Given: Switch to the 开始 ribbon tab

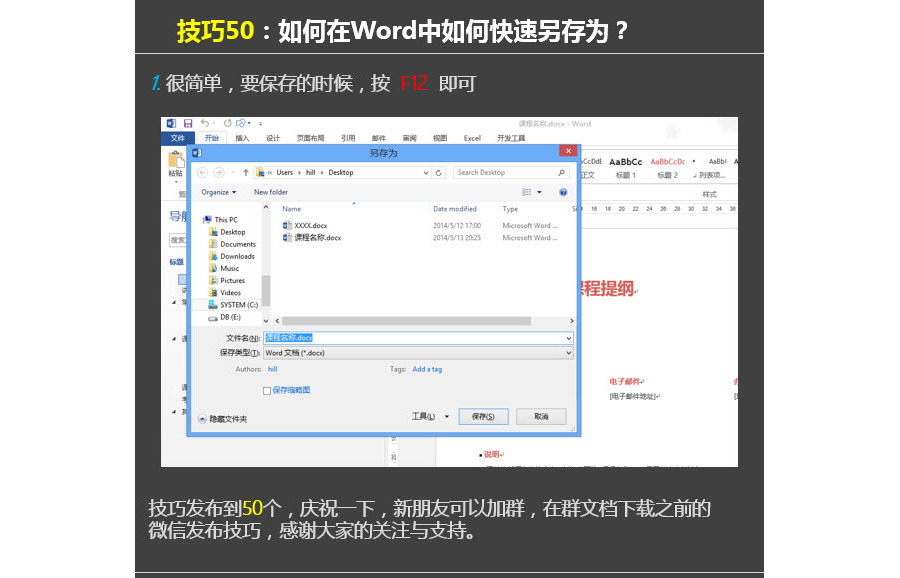Looking at the screenshot, I should click(212, 138).
